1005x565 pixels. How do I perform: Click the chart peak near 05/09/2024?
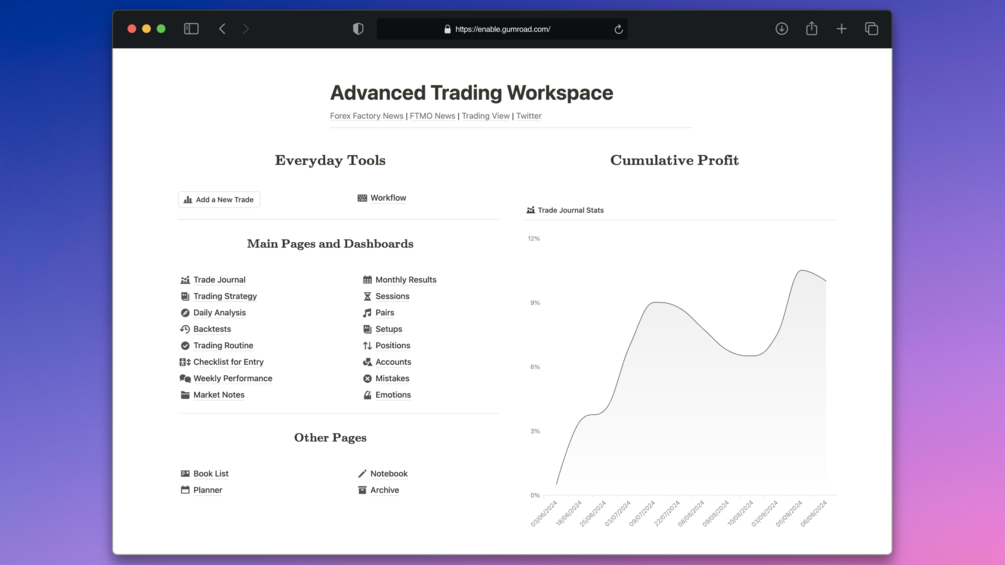tap(801, 270)
